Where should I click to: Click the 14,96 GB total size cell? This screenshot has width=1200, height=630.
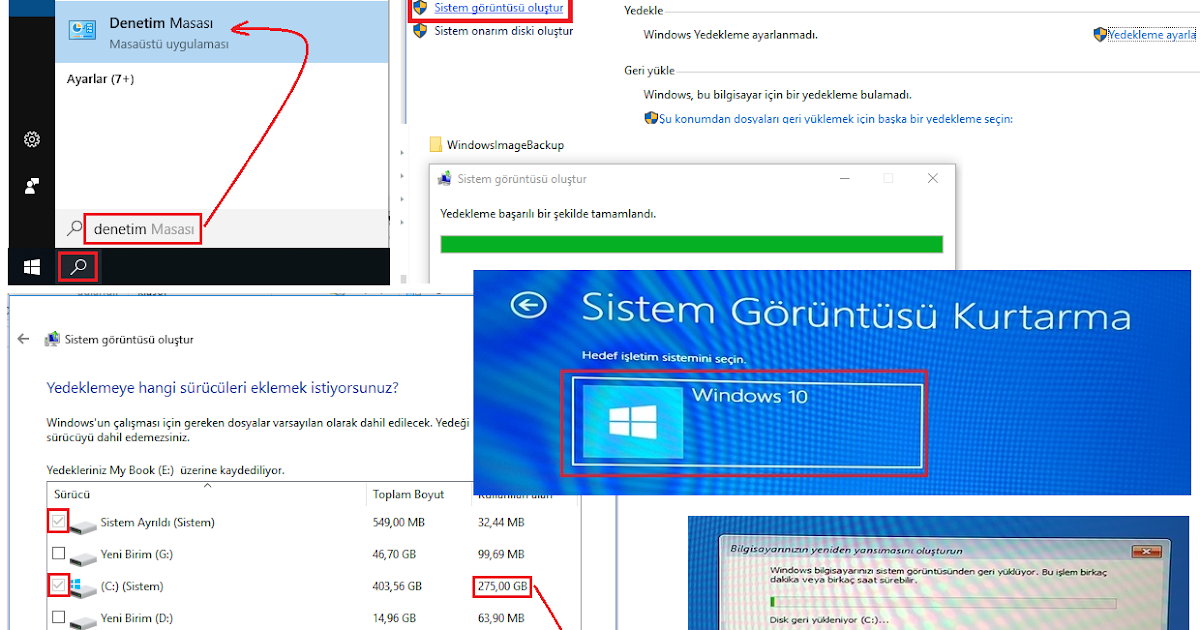(x=395, y=619)
